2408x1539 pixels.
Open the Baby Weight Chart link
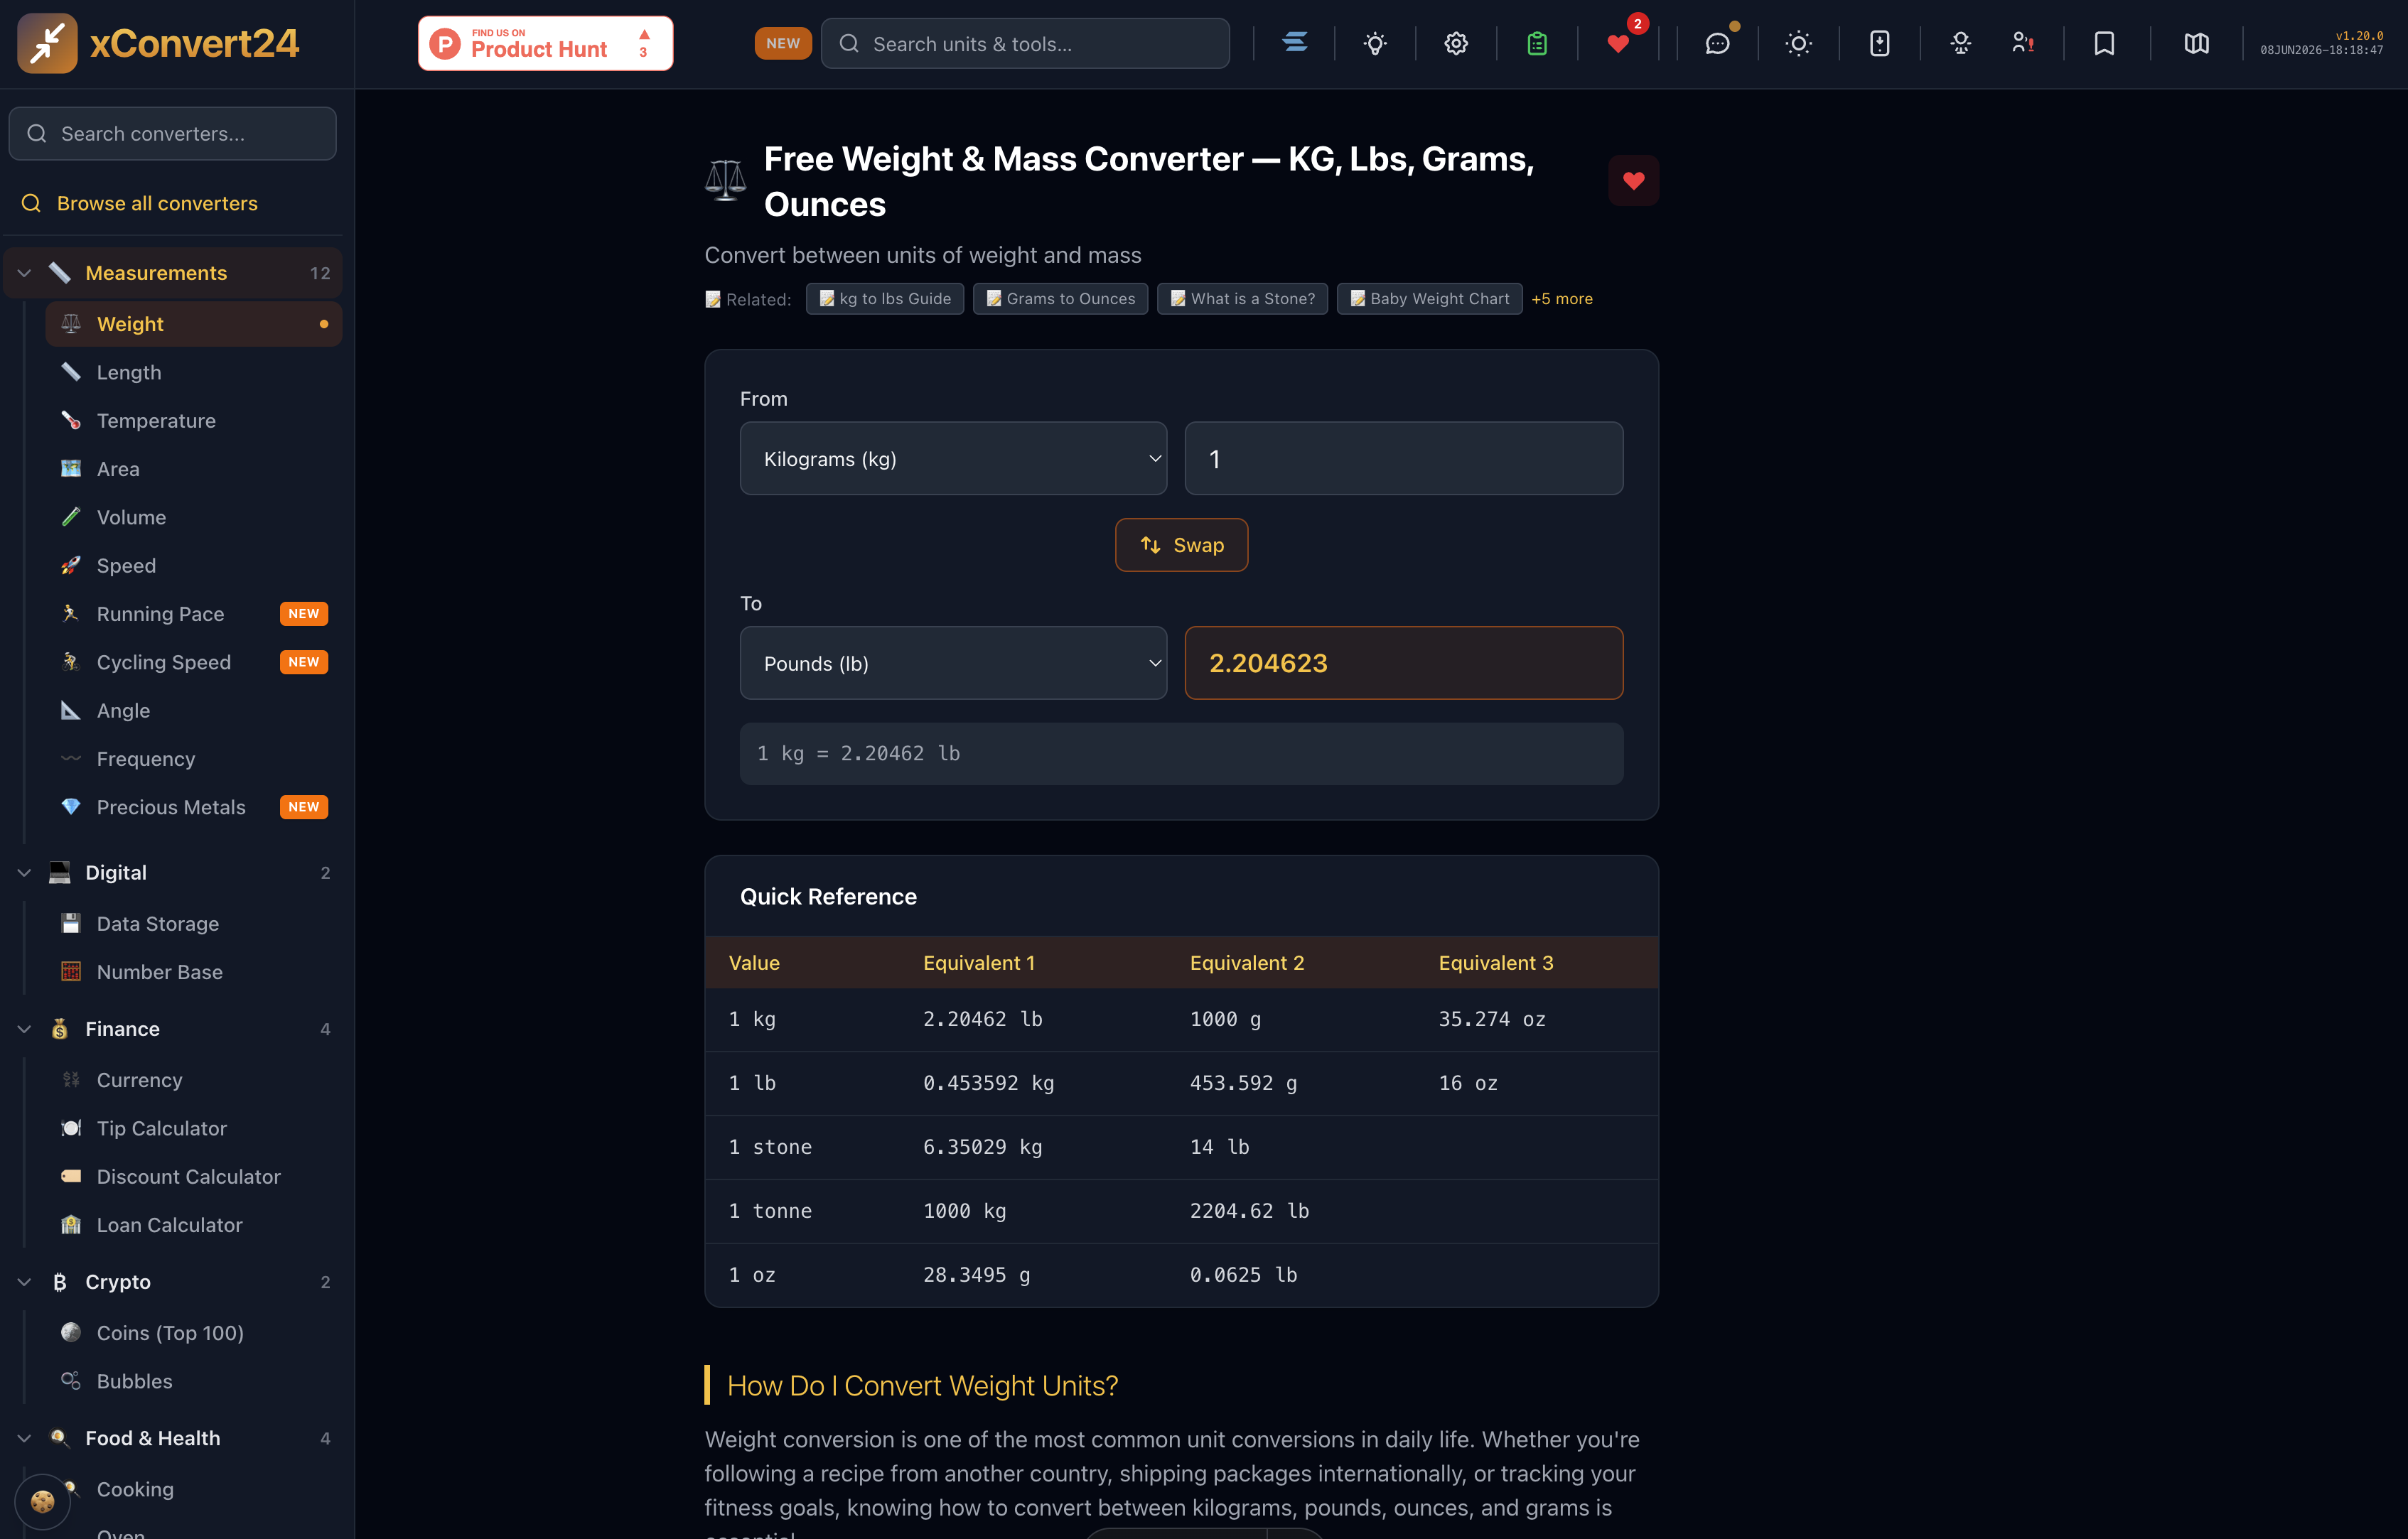pos(1429,299)
